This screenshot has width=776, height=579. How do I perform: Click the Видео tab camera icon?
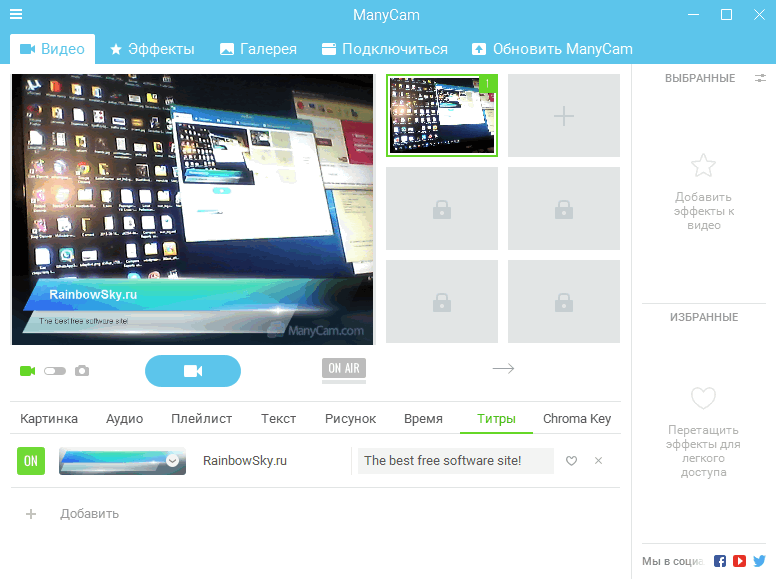27,49
